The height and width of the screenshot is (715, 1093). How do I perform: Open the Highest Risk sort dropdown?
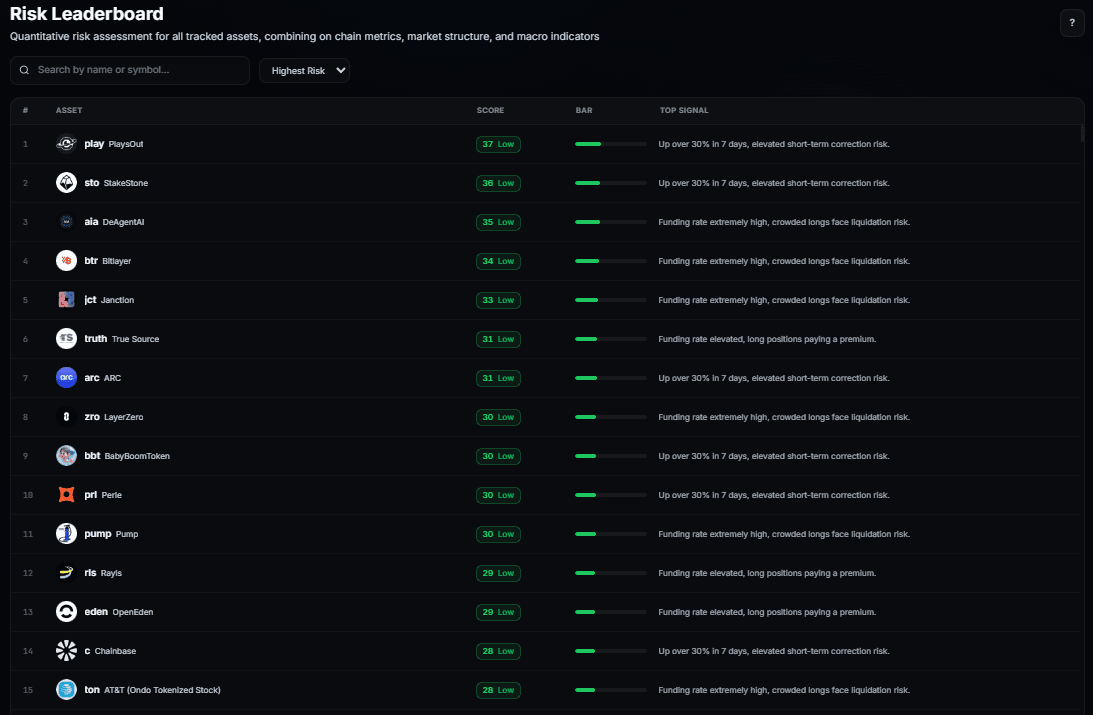pos(305,70)
